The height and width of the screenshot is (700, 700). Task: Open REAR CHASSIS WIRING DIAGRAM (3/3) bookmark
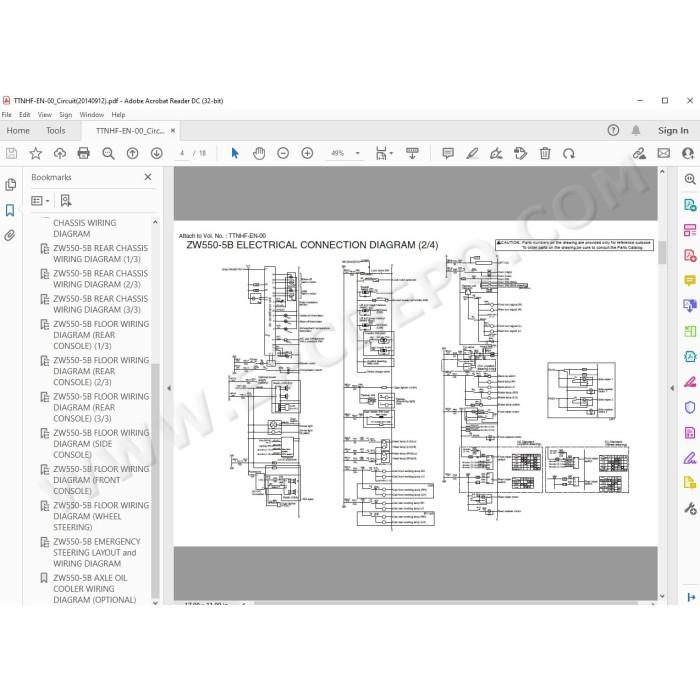point(100,304)
